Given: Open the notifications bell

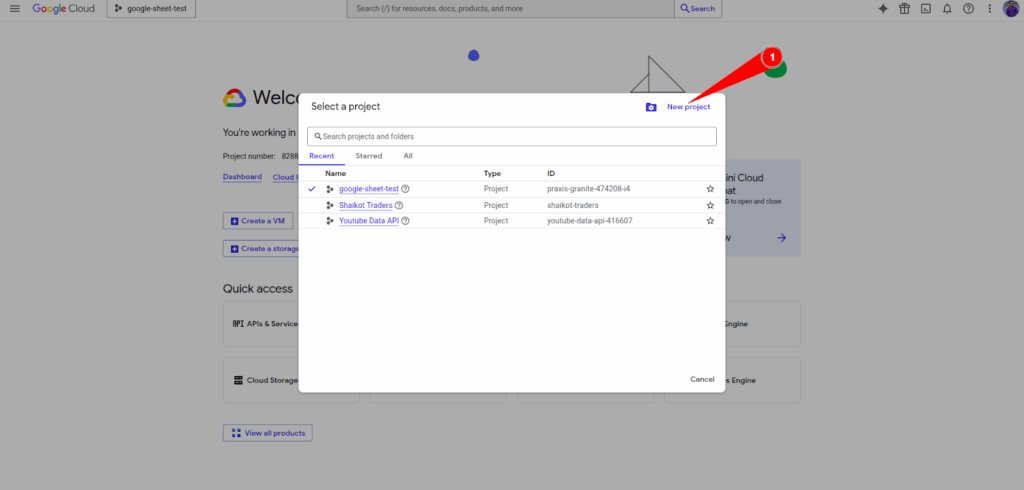Looking at the screenshot, I should click(x=947, y=9).
